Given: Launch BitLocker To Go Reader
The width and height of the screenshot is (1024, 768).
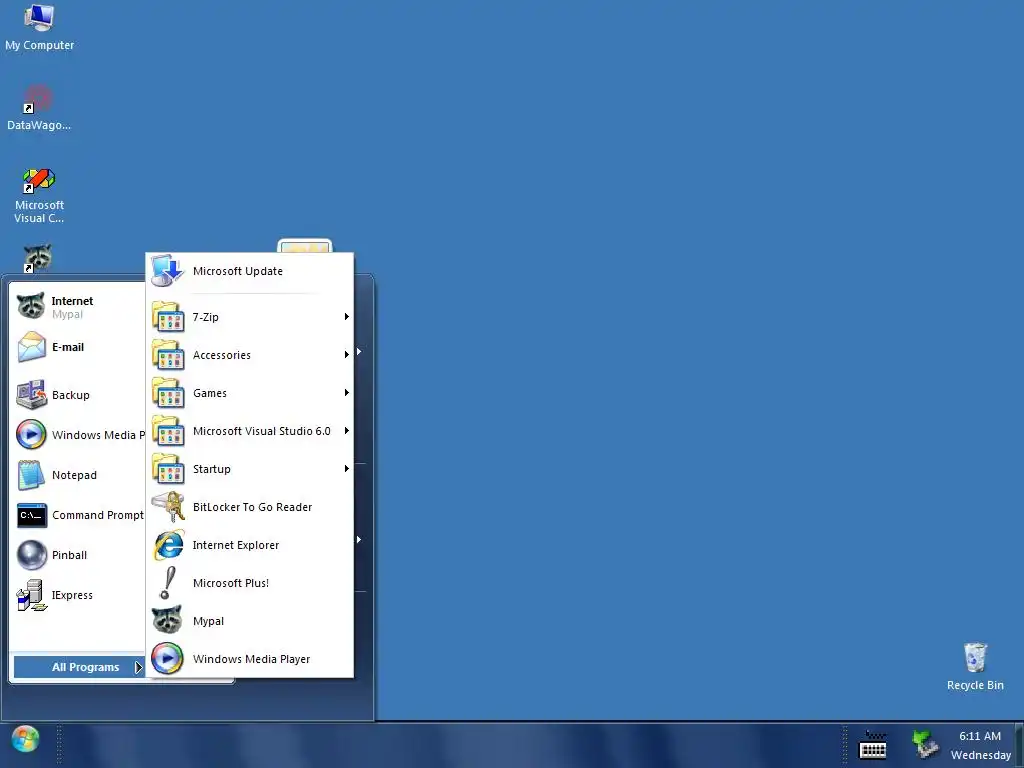Looking at the screenshot, I should pos(249,507).
